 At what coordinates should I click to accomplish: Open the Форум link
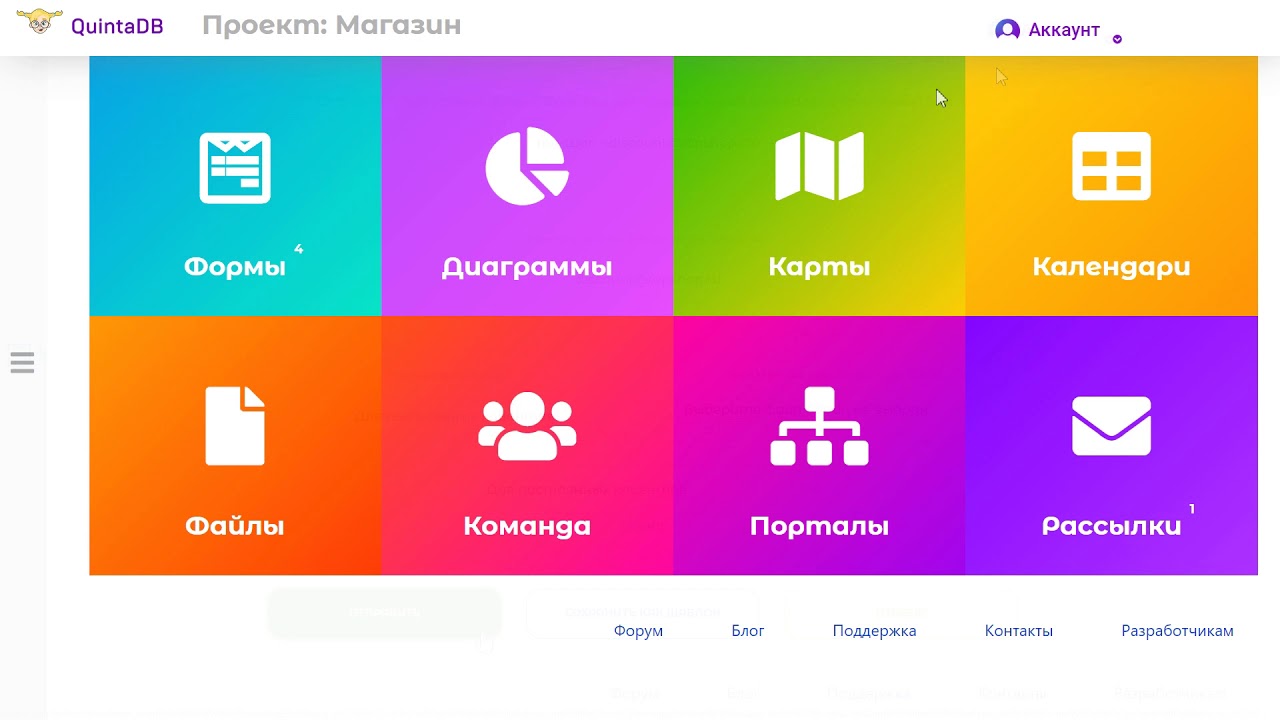(x=638, y=631)
